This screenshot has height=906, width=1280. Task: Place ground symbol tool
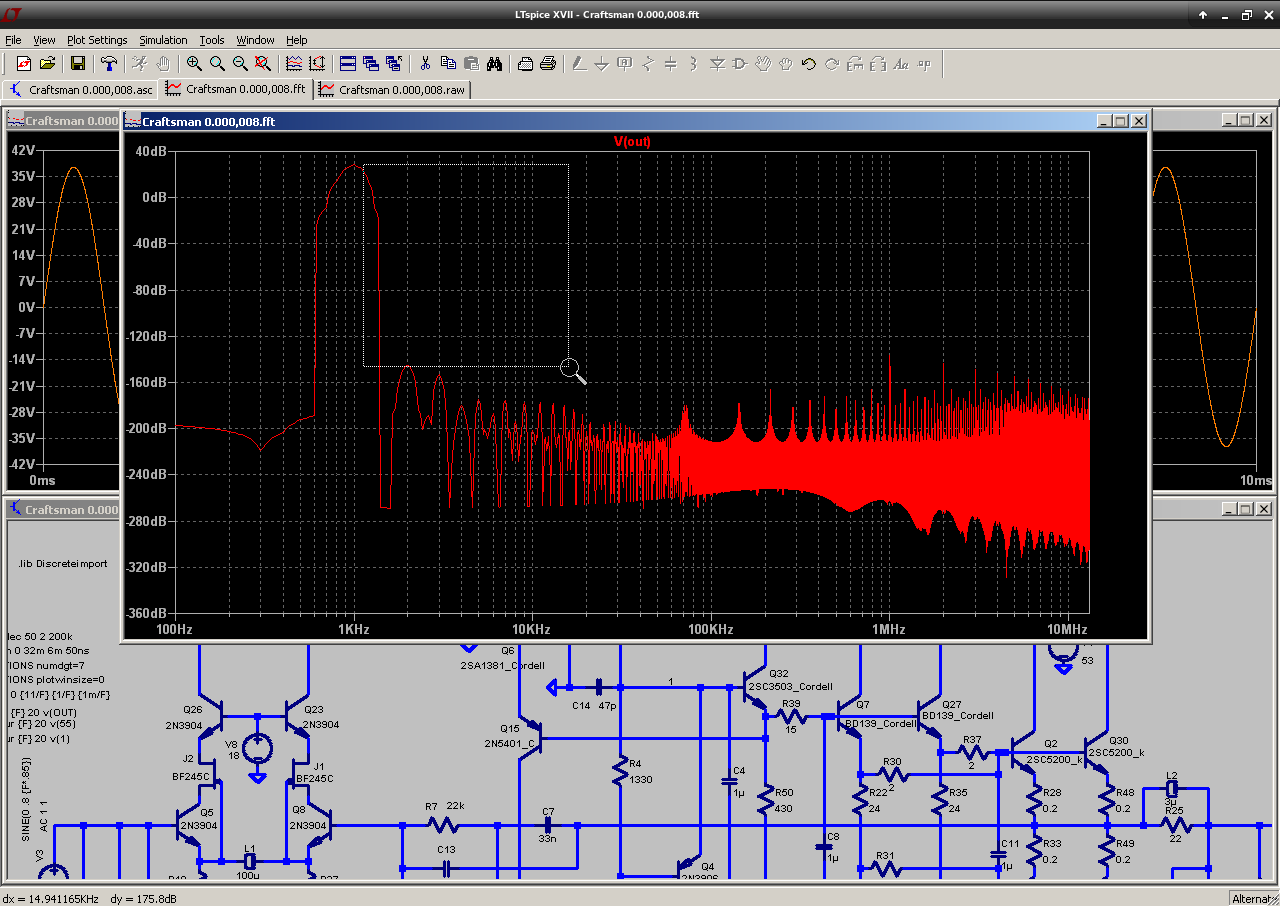pyautogui.click(x=602, y=64)
